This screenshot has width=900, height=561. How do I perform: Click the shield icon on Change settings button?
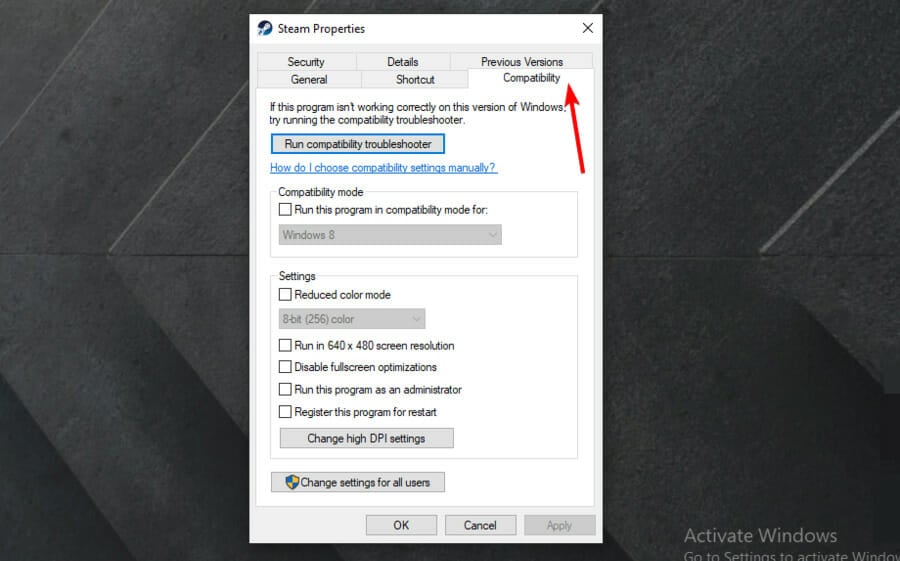tap(292, 482)
